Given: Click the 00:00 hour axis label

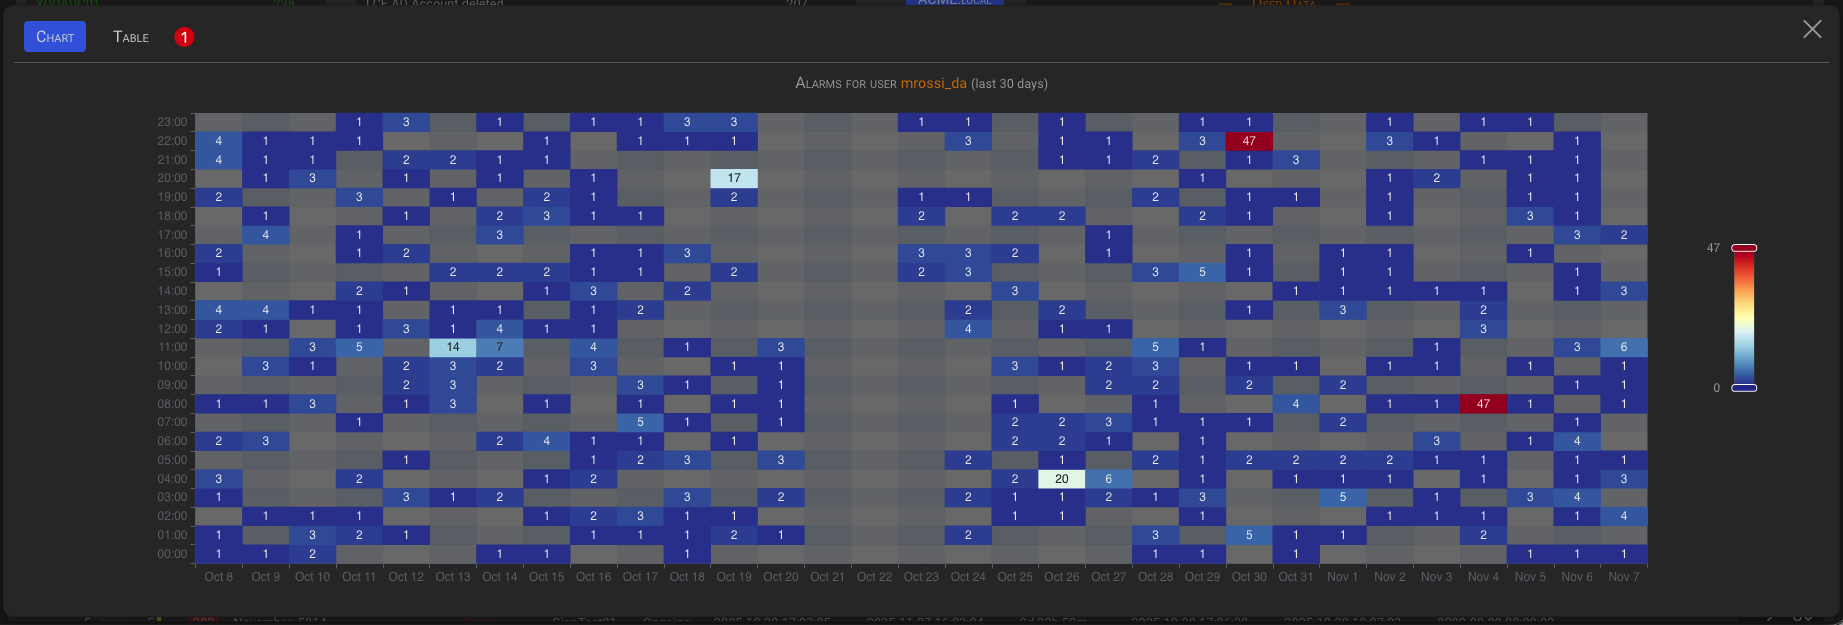Looking at the screenshot, I should 172,554.
